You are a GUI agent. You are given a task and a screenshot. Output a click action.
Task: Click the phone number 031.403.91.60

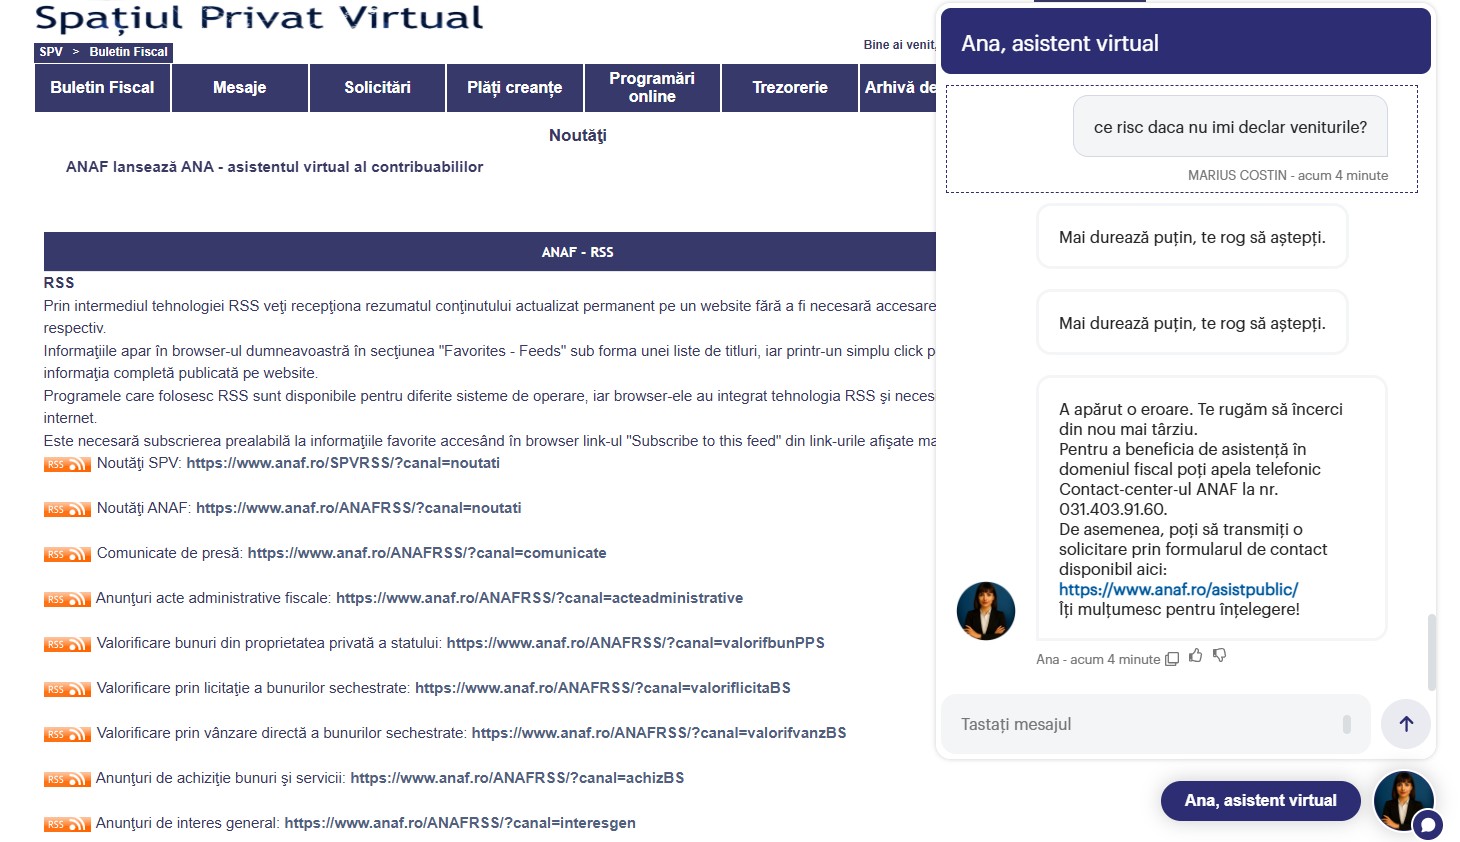tap(1113, 509)
